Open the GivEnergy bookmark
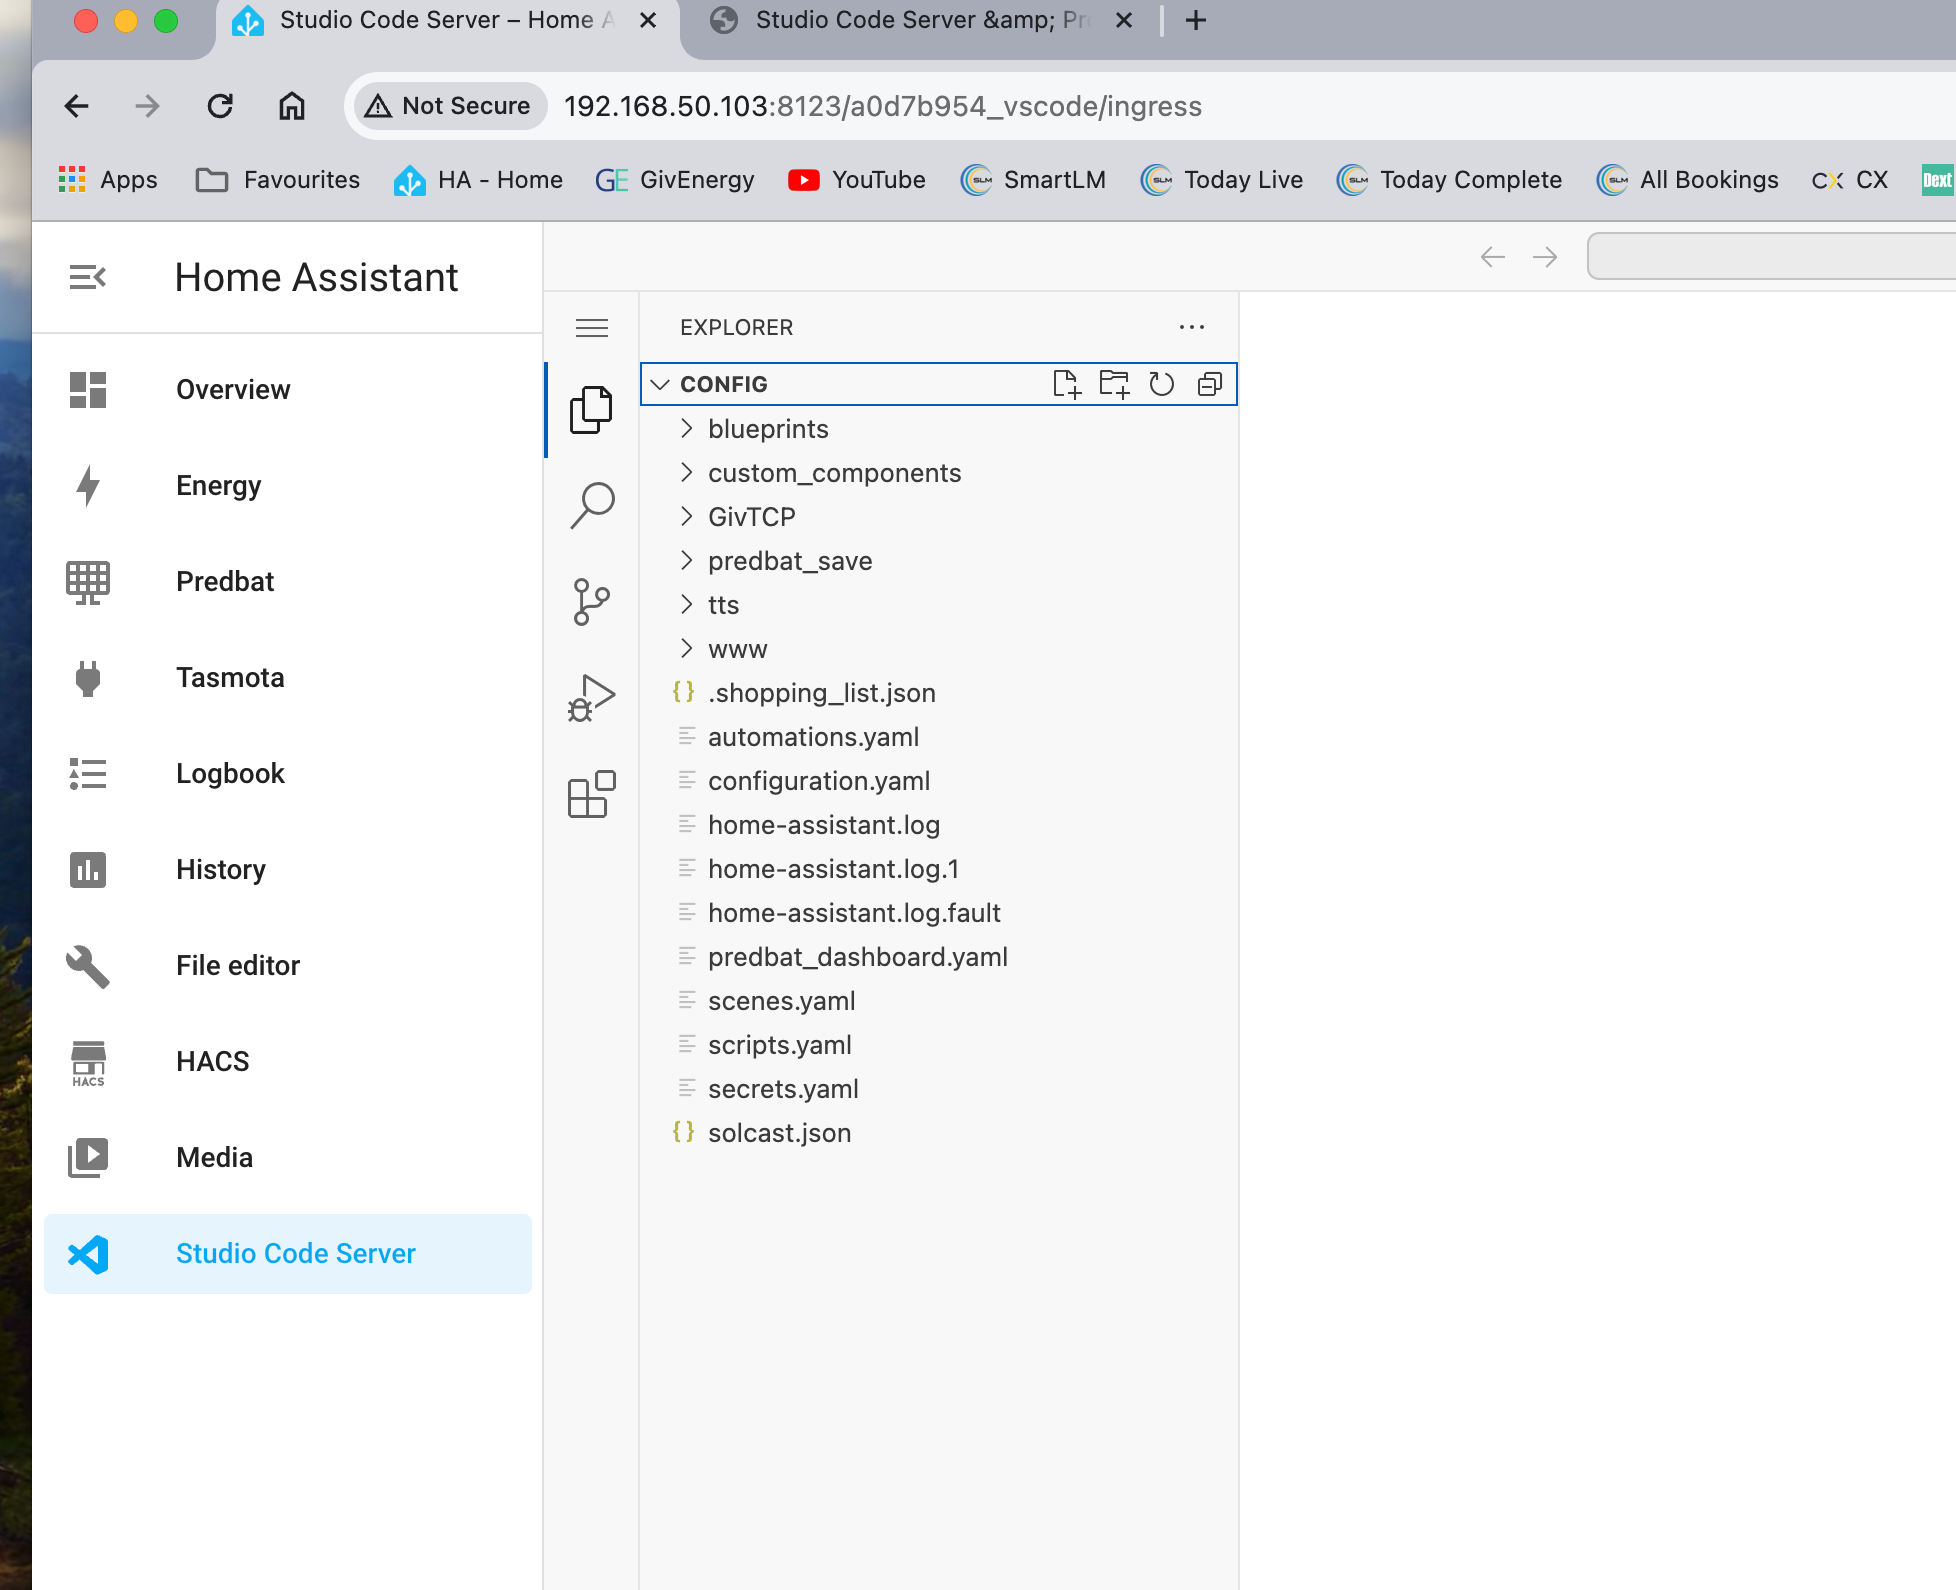This screenshot has height=1590, width=1956. pyautogui.click(x=675, y=180)
